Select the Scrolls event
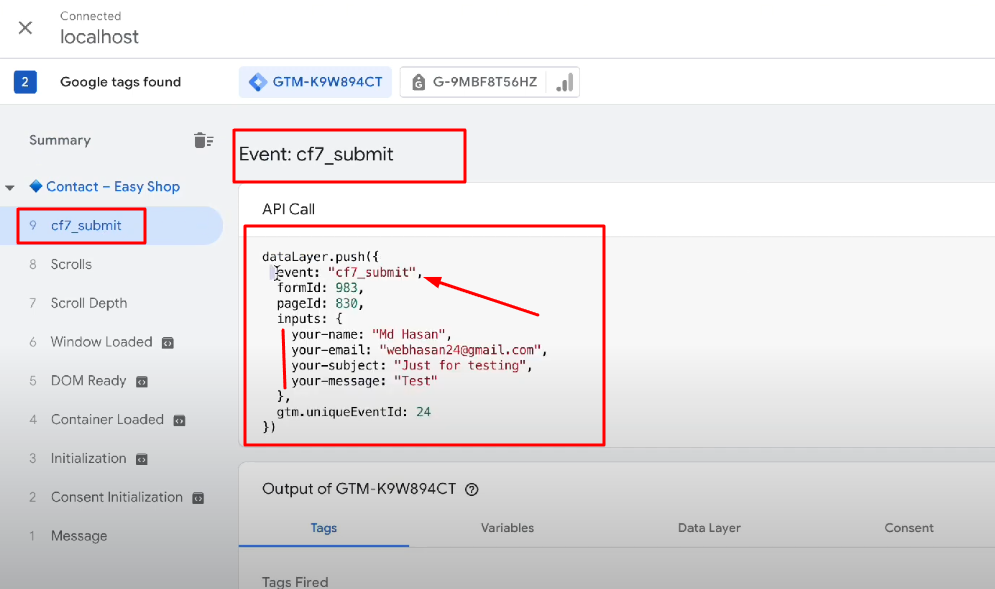This screenshot has height=589, width=995. [71, 264]
